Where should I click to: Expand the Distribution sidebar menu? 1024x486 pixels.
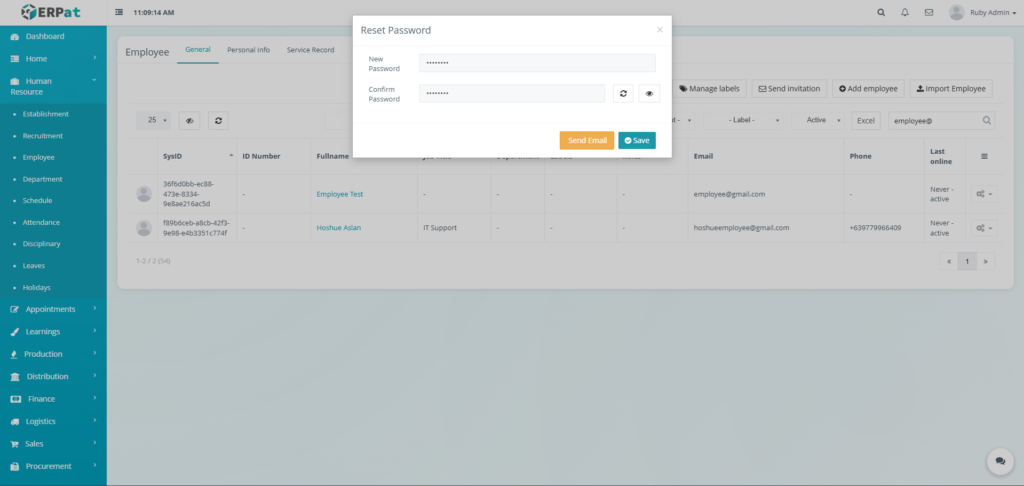coord(54,376)
